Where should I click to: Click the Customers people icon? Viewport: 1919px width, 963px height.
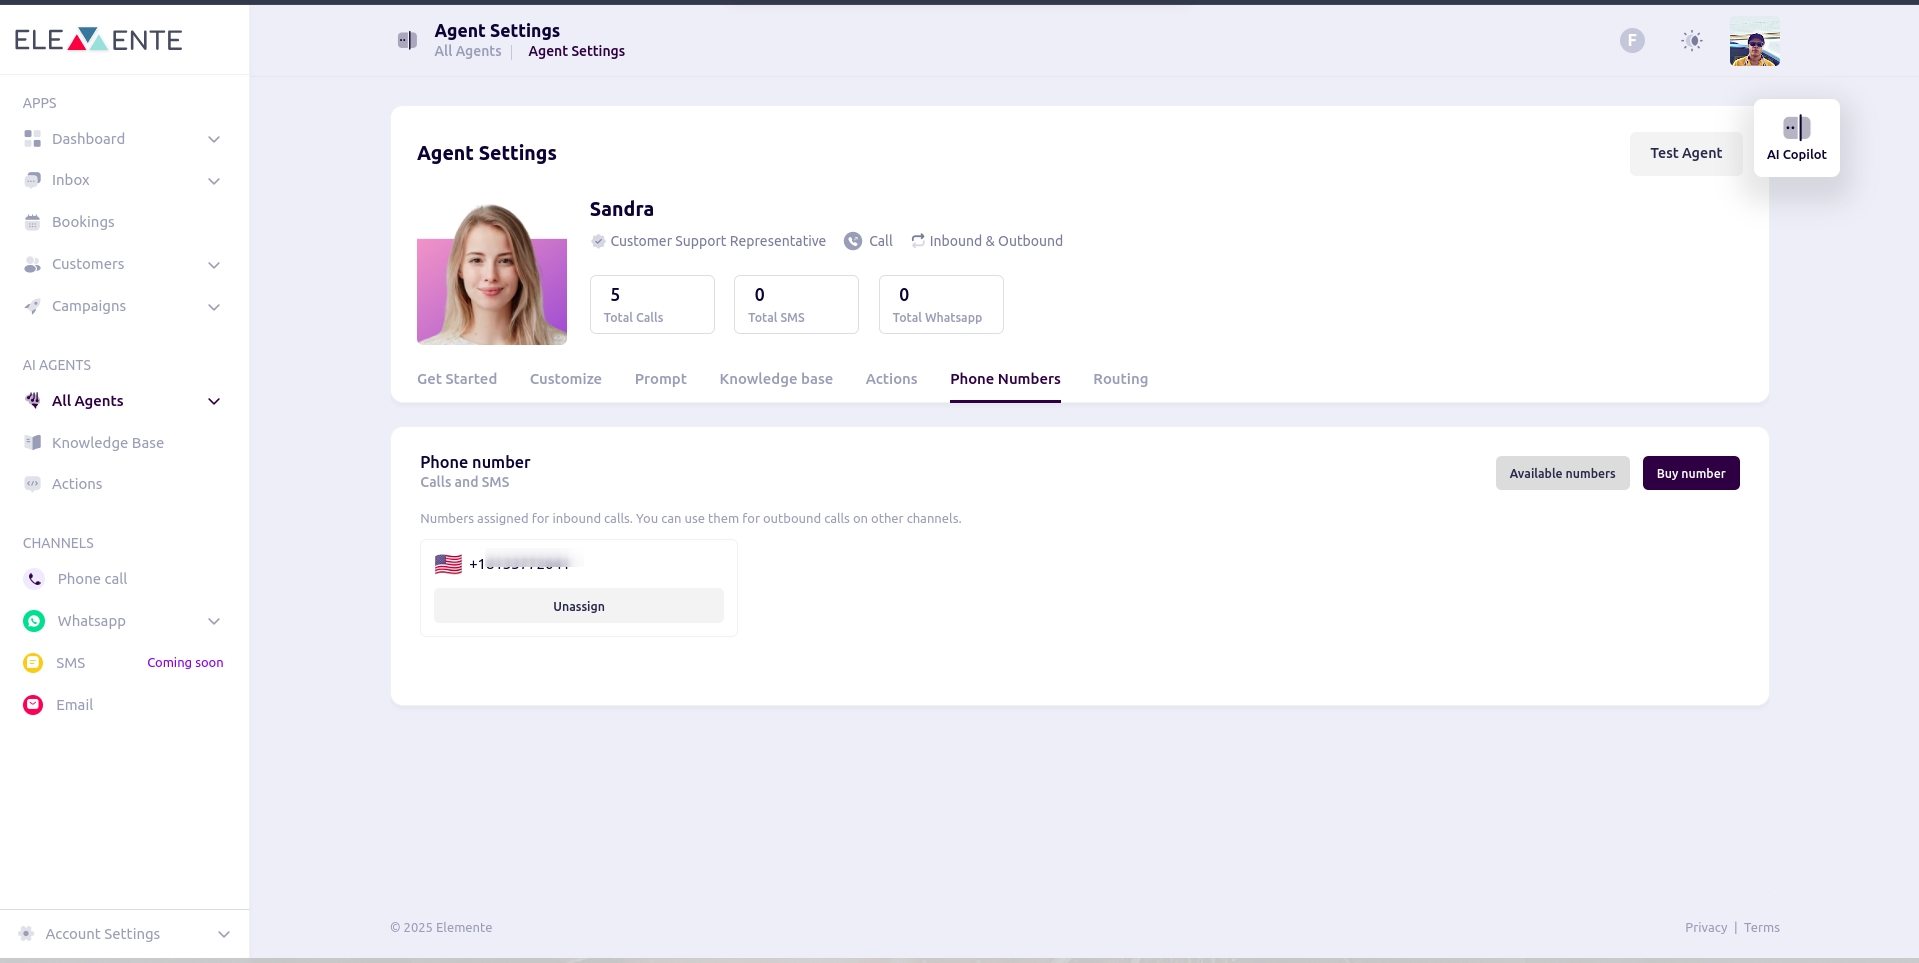pyautogui.click(x=33, y=264)
